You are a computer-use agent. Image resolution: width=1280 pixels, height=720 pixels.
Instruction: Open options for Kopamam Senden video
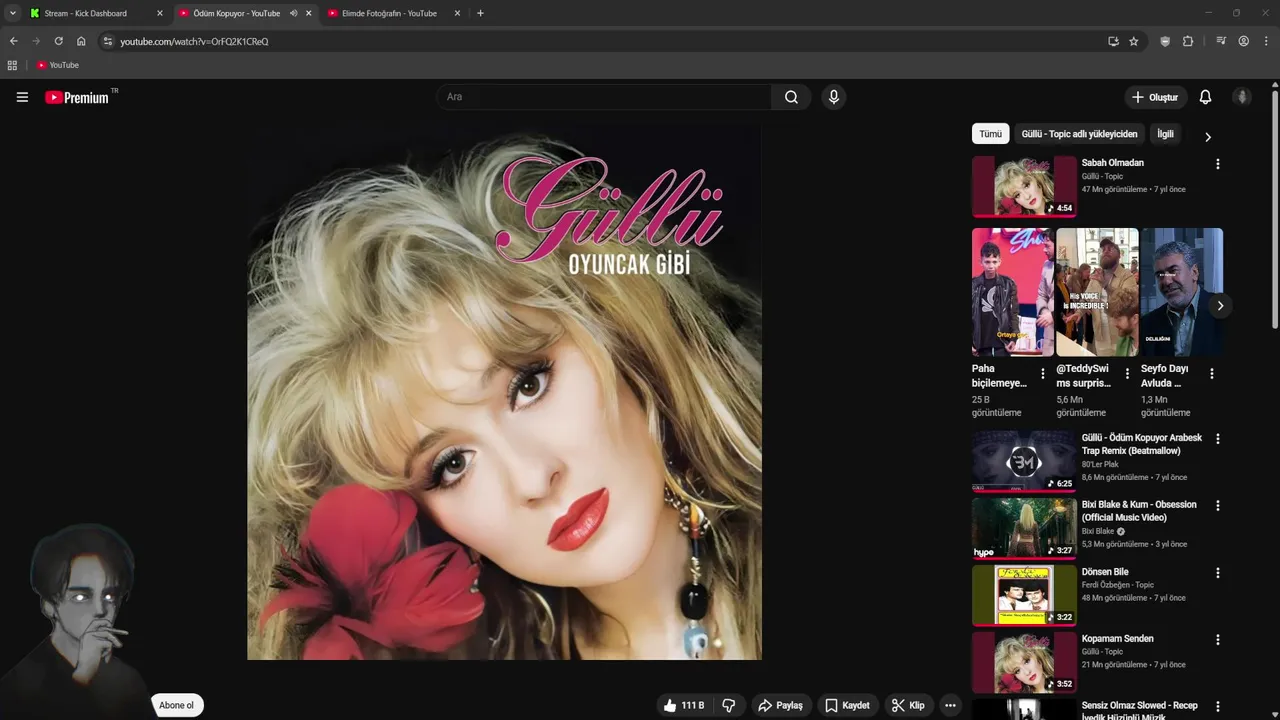pos(1217,640)
